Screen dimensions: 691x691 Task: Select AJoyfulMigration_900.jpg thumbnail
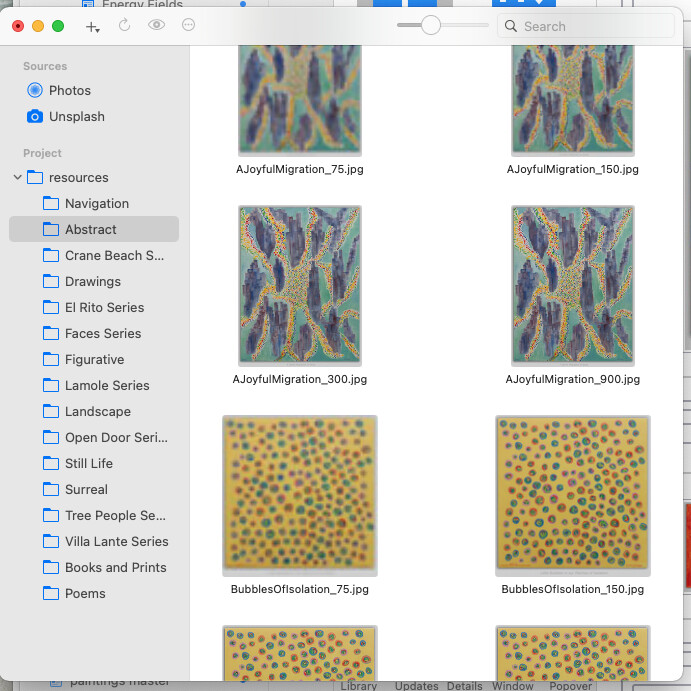572,286
